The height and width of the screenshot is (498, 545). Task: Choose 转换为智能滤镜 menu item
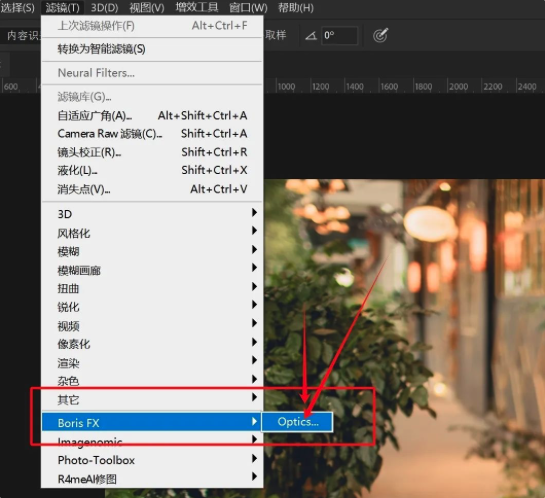click(152, 49)
